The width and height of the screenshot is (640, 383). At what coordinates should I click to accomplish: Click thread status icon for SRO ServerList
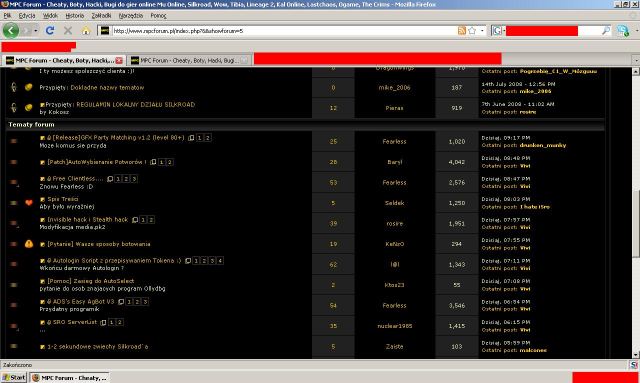[13, 326]
